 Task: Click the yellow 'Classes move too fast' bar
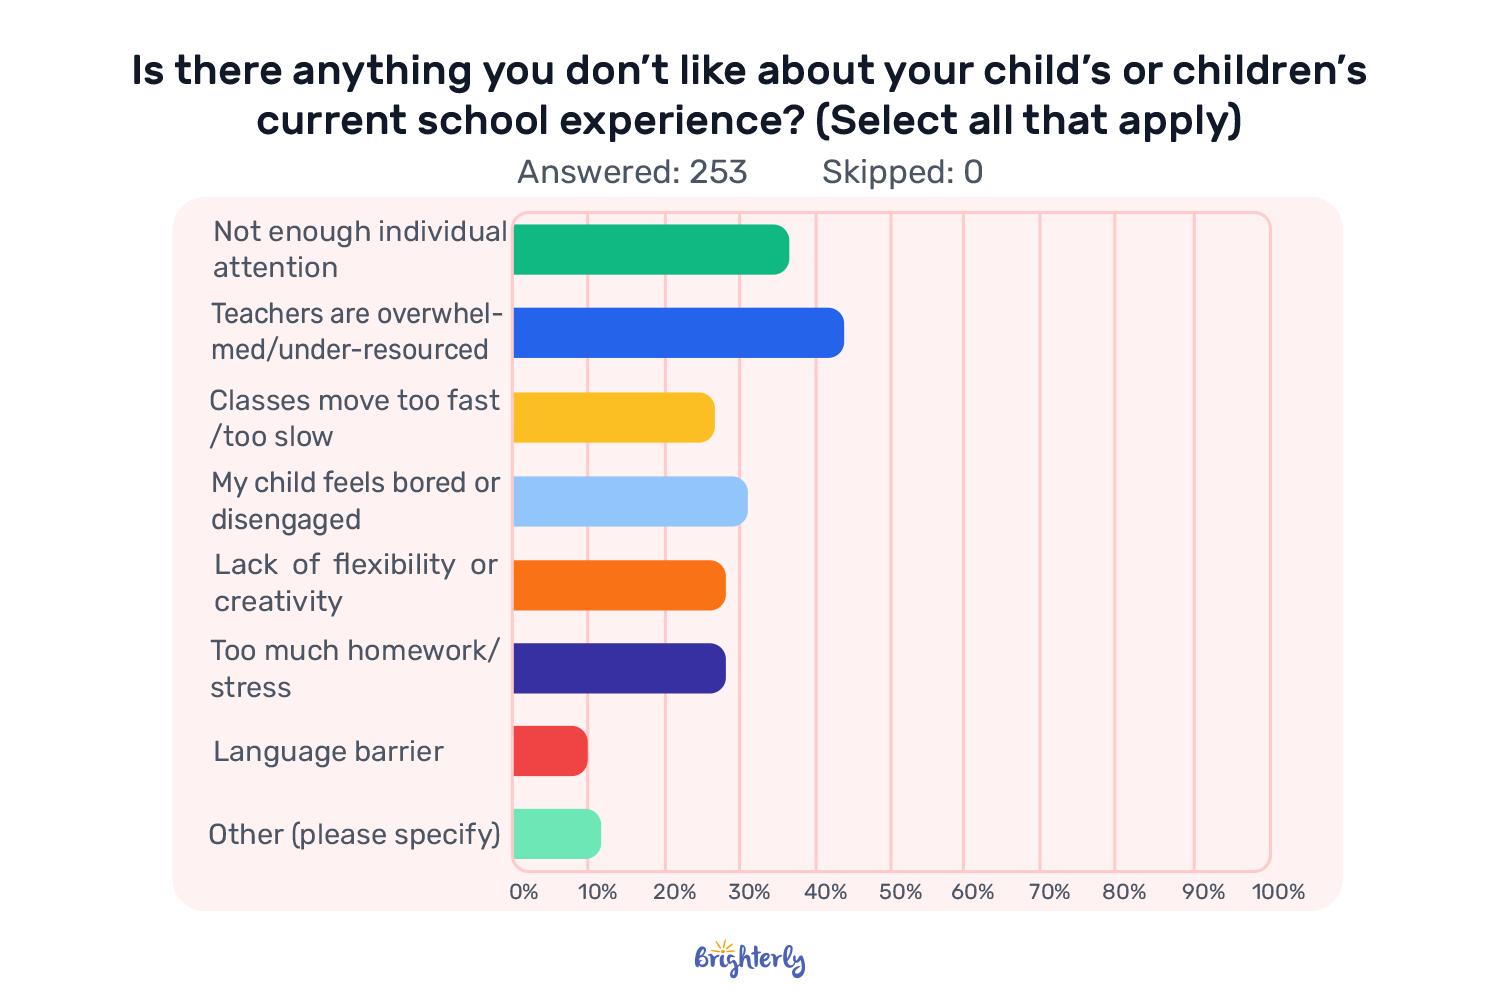(614, 417)
